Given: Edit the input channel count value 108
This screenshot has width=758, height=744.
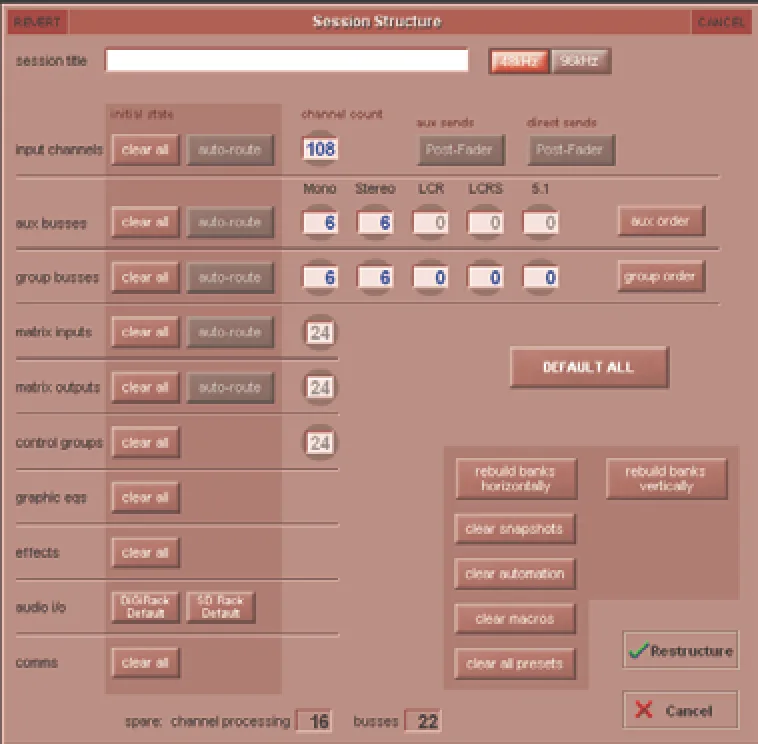Looking at the screenshot, I should (x=321, y=149).
